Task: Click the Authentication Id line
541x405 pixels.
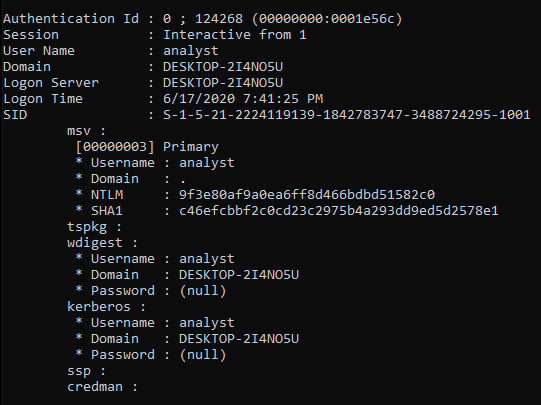Action: [x=203, y=19]
